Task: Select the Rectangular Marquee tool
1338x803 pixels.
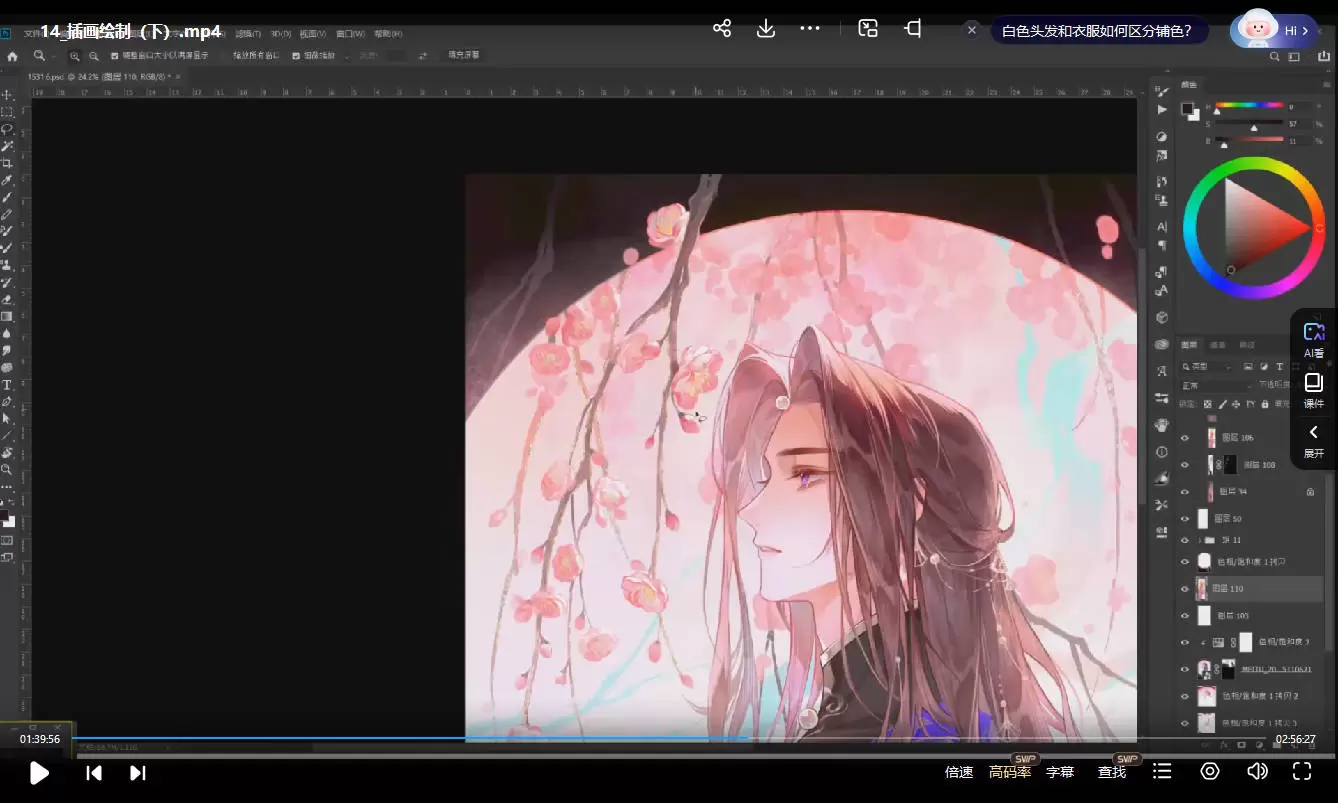Action: [7, 111]
